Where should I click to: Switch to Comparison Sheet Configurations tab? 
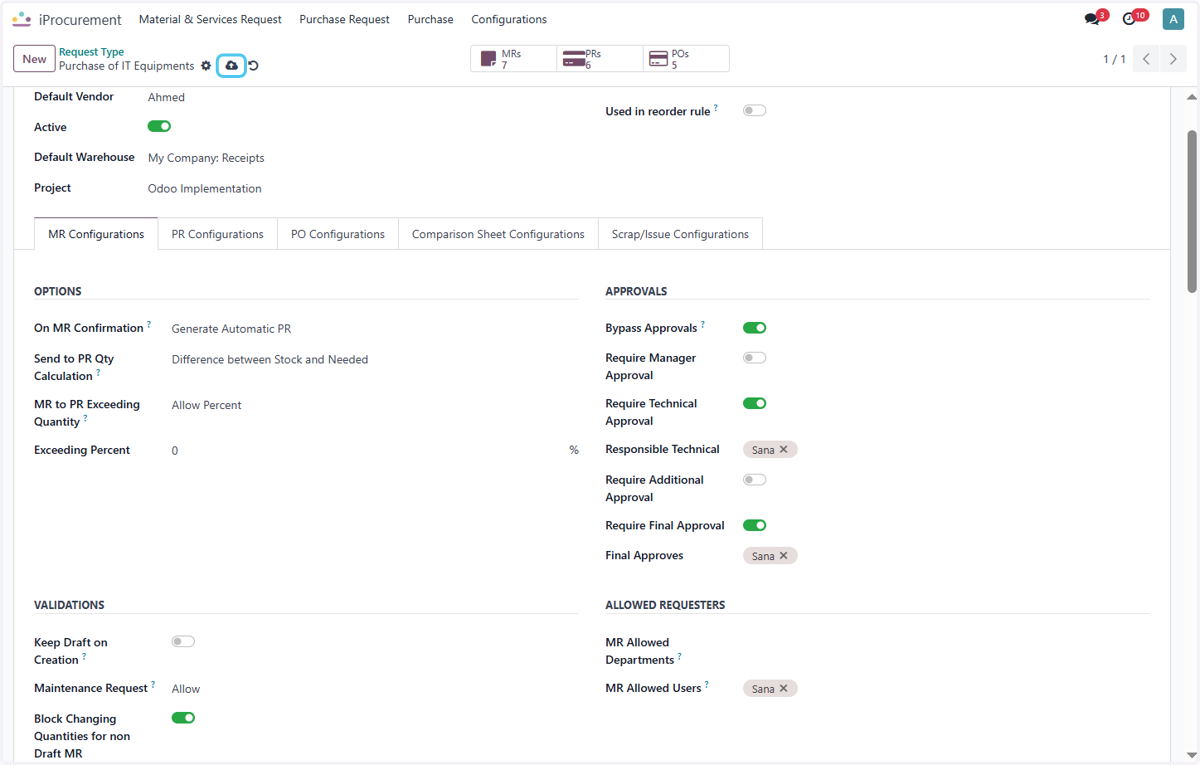click(498, 234)
